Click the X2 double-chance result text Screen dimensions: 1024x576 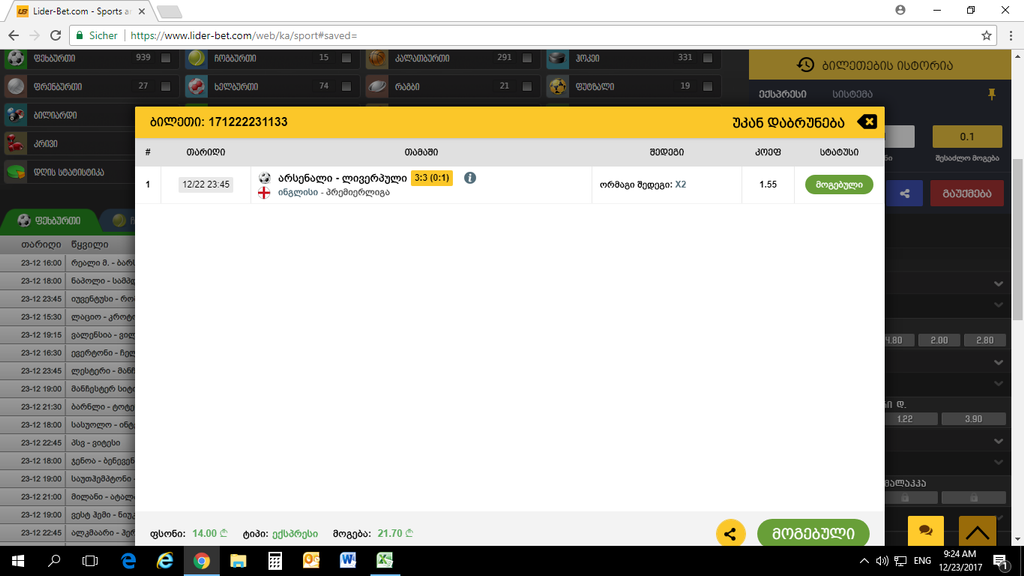point(680,184)
